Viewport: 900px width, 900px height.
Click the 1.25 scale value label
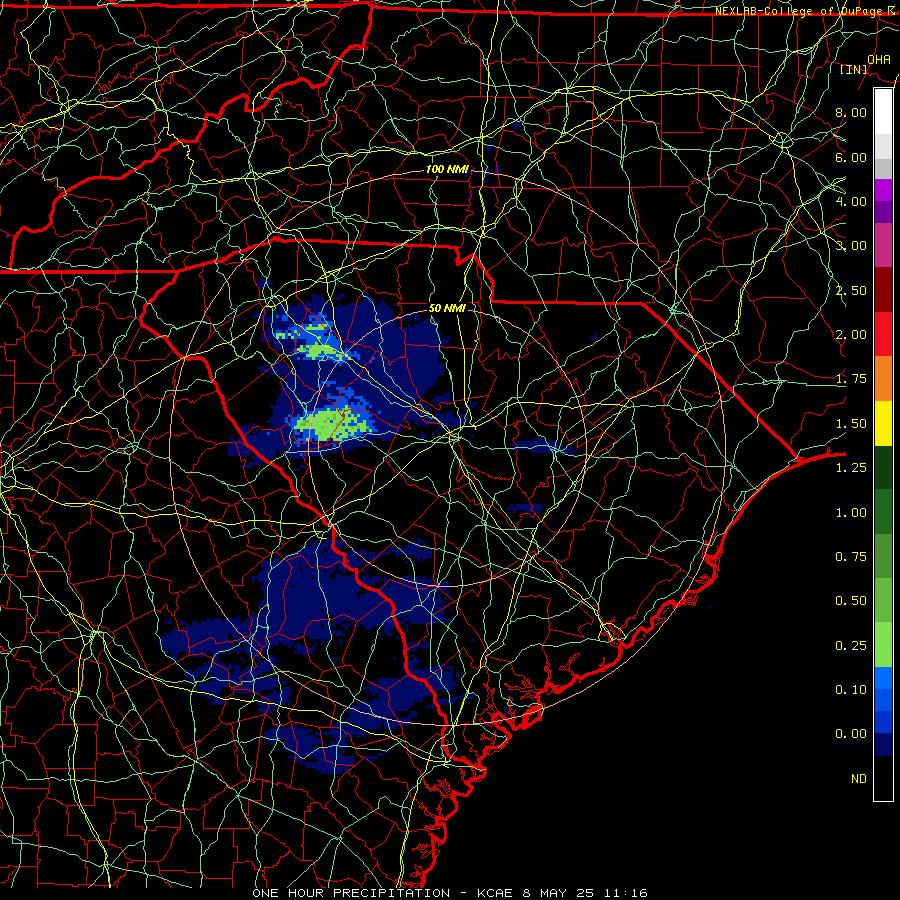pos(851,468)
